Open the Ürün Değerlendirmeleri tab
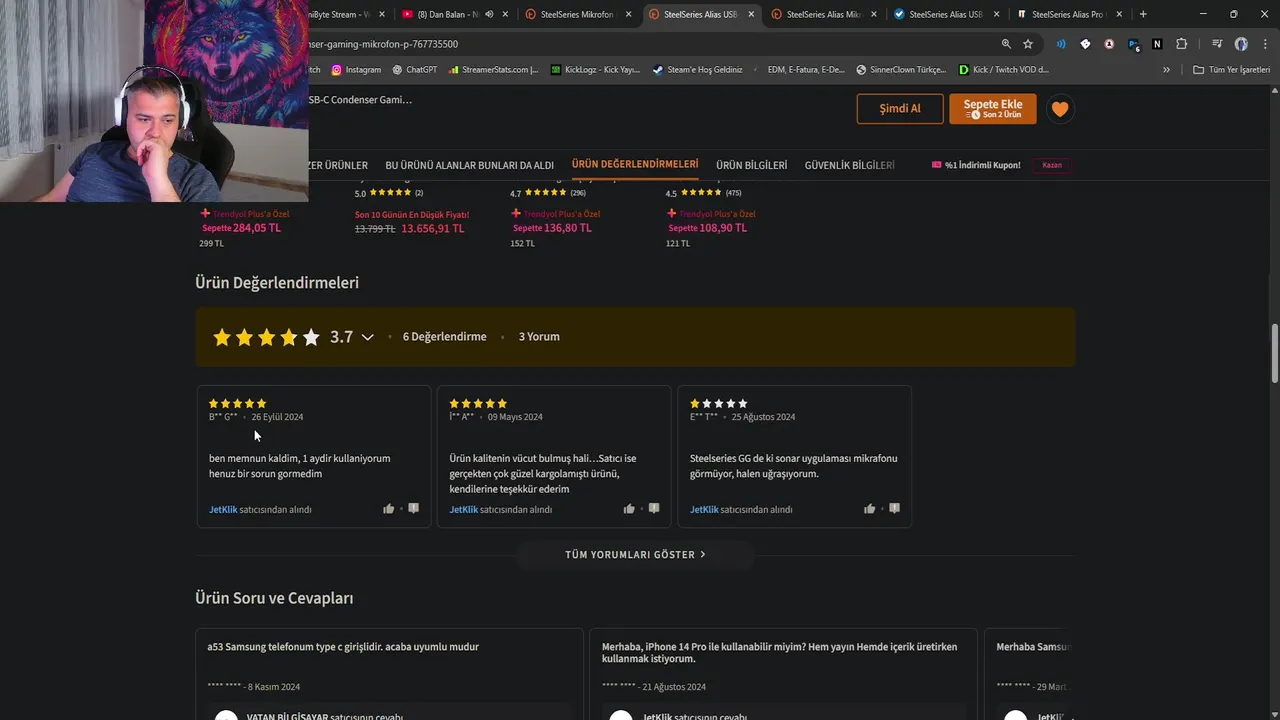This screenshot has height=720, width=1280. click(x=635, y=164)
